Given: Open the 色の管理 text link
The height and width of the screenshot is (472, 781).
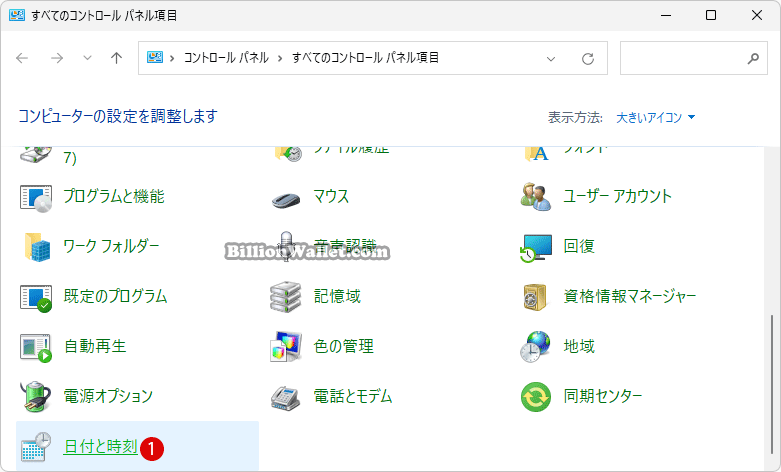Looking at the screenshot, I should click(x=344, y=346).
